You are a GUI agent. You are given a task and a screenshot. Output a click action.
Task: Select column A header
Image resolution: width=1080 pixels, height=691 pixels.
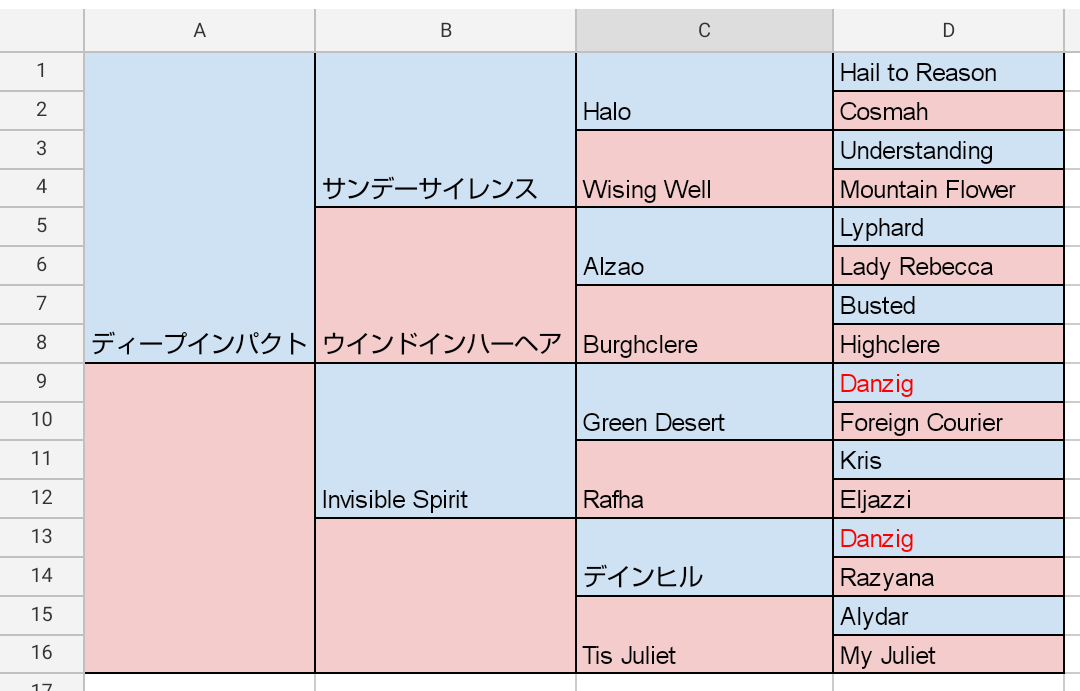click(x=200, y=31)
